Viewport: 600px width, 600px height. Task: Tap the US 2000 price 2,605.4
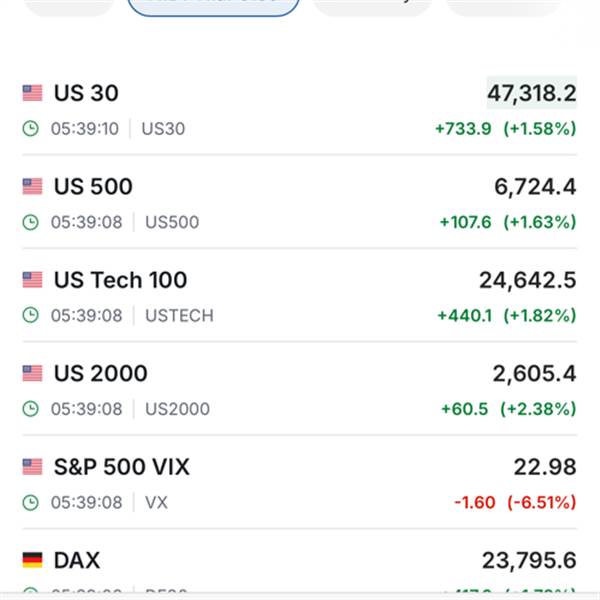pyautogui.click(x=534, y=374)
